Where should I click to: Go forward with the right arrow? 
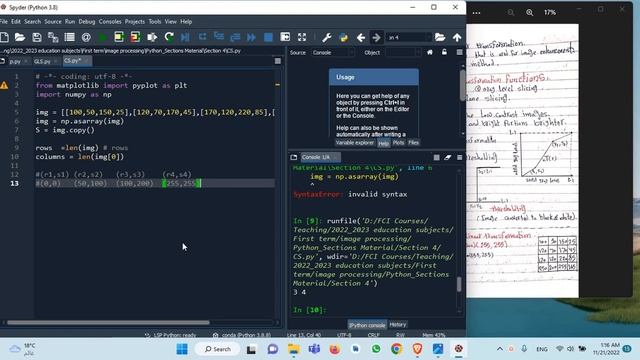coord(376,38)
